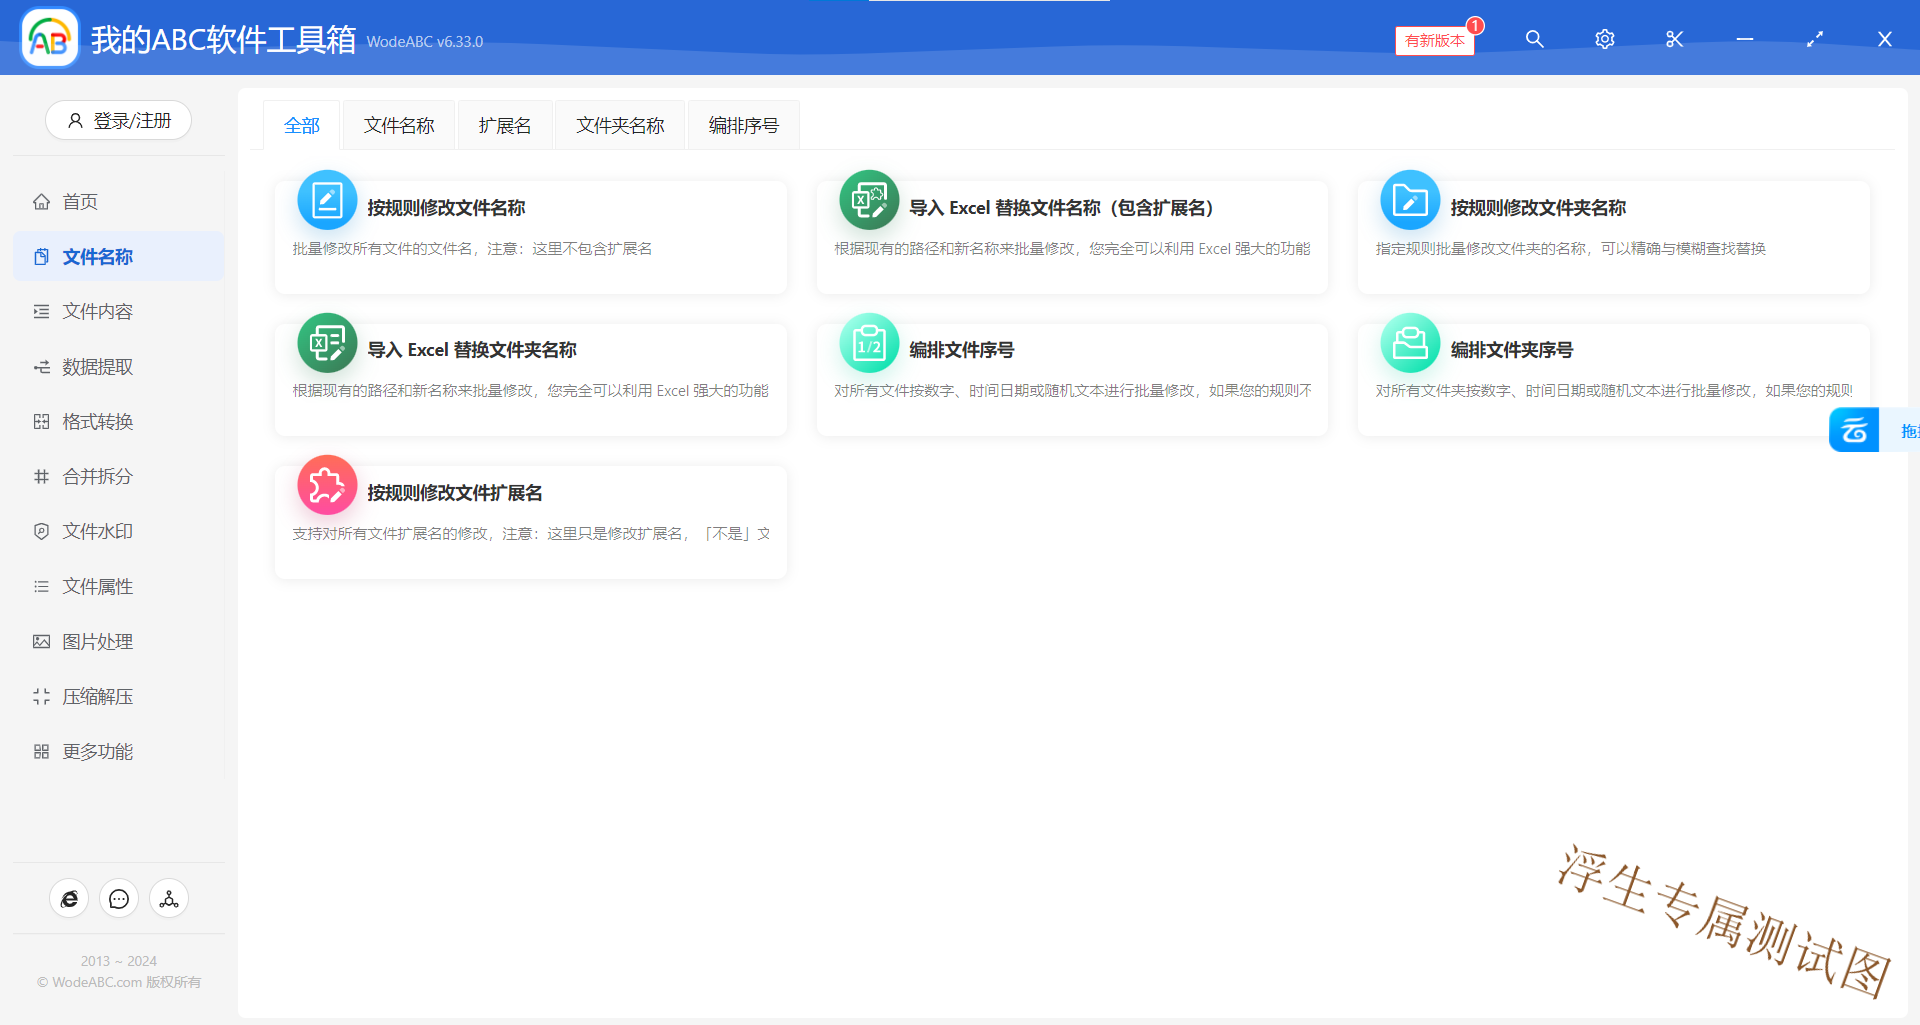Open the browser icon at sidebar bottom
Screen dimensions: 1920x1025
[x=69, y=899]
